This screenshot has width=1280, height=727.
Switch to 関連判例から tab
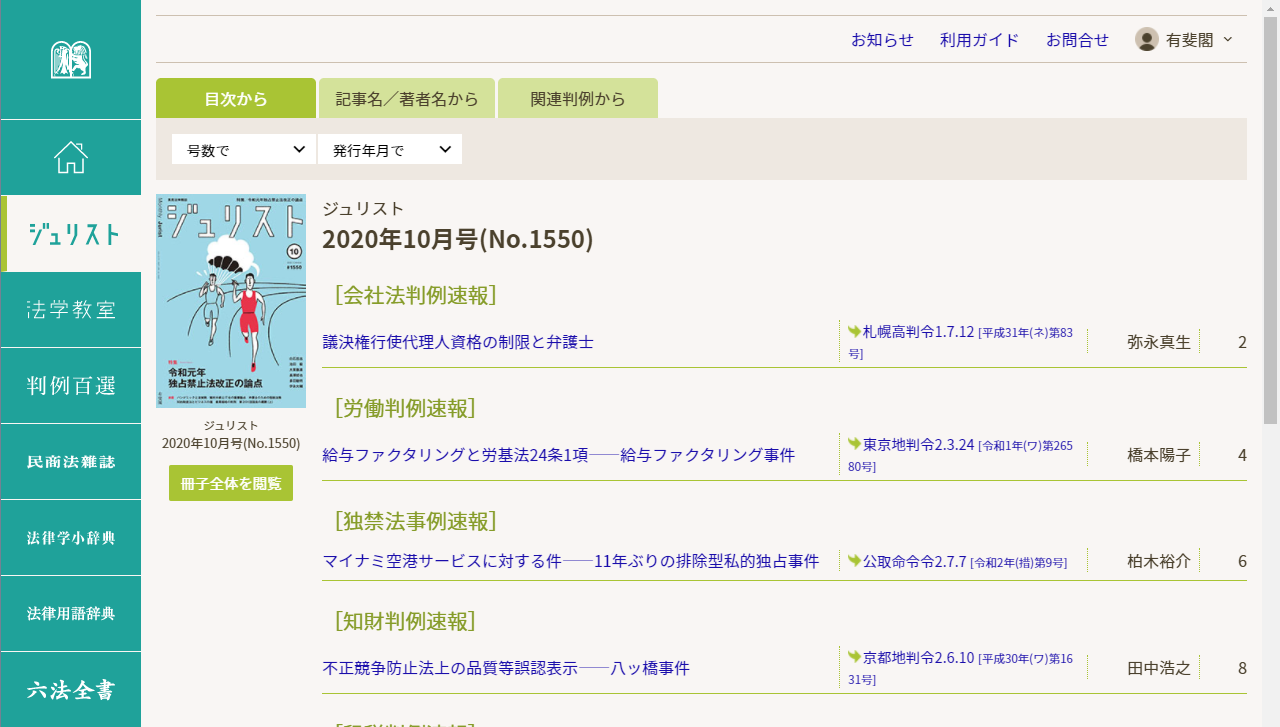pos(578,99)
